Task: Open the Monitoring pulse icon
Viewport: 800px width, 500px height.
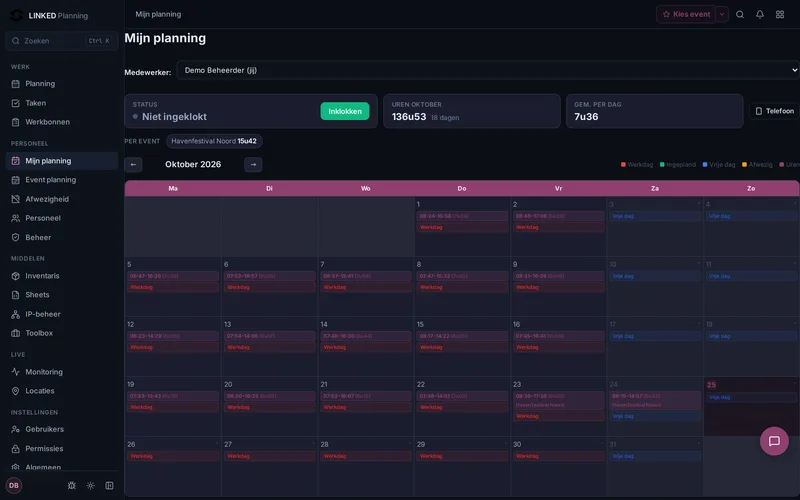Action: point(16,372)
